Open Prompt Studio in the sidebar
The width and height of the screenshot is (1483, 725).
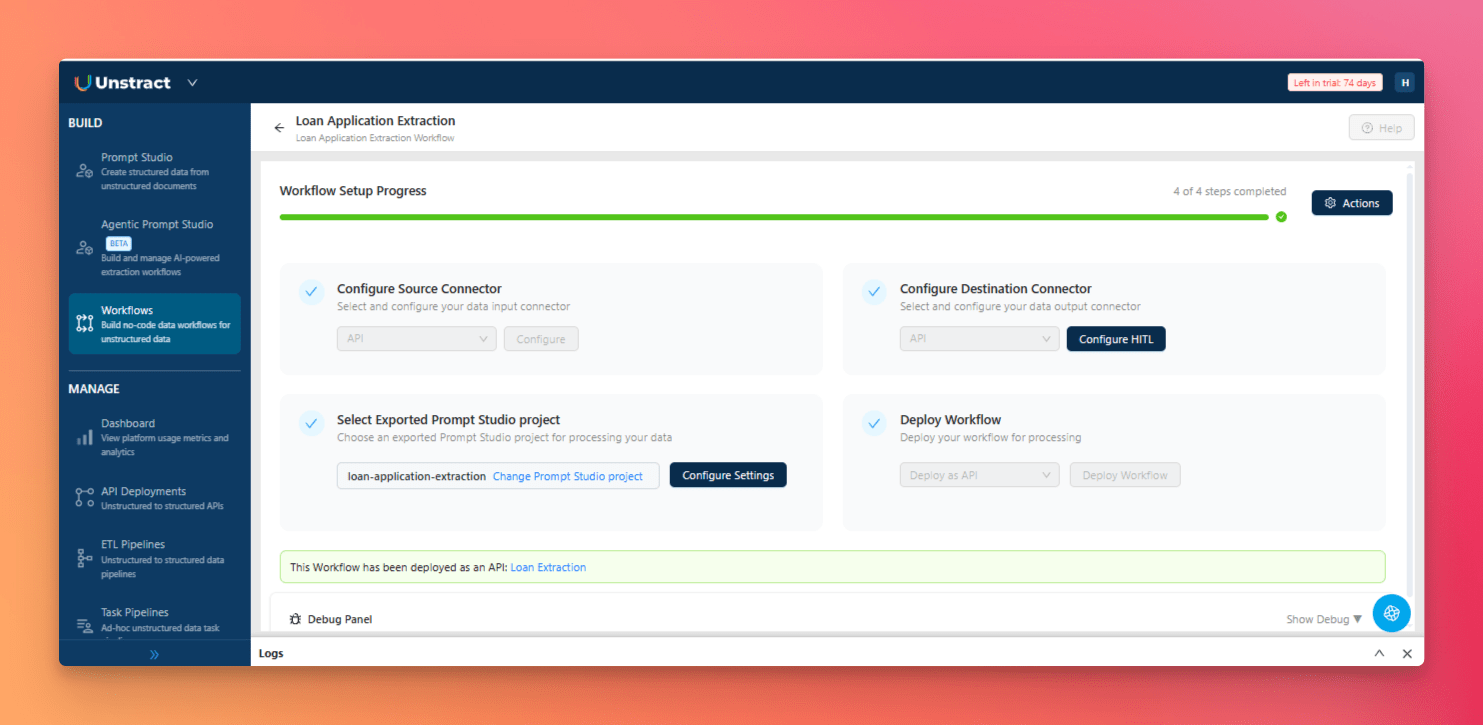click(155, 171)
